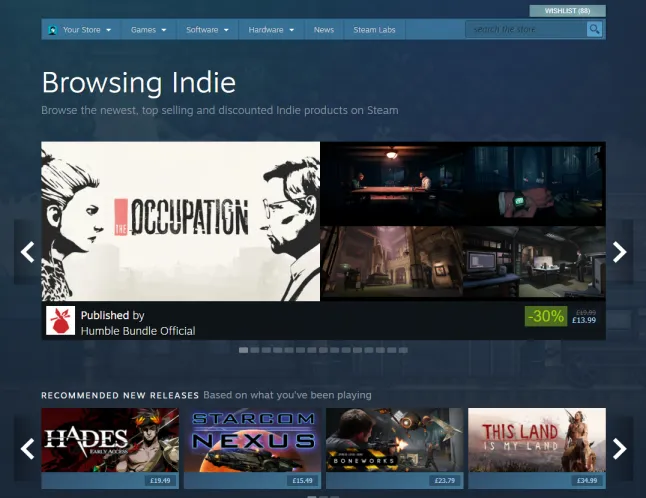Expand the Software dropdown menu

coord(207,30)
